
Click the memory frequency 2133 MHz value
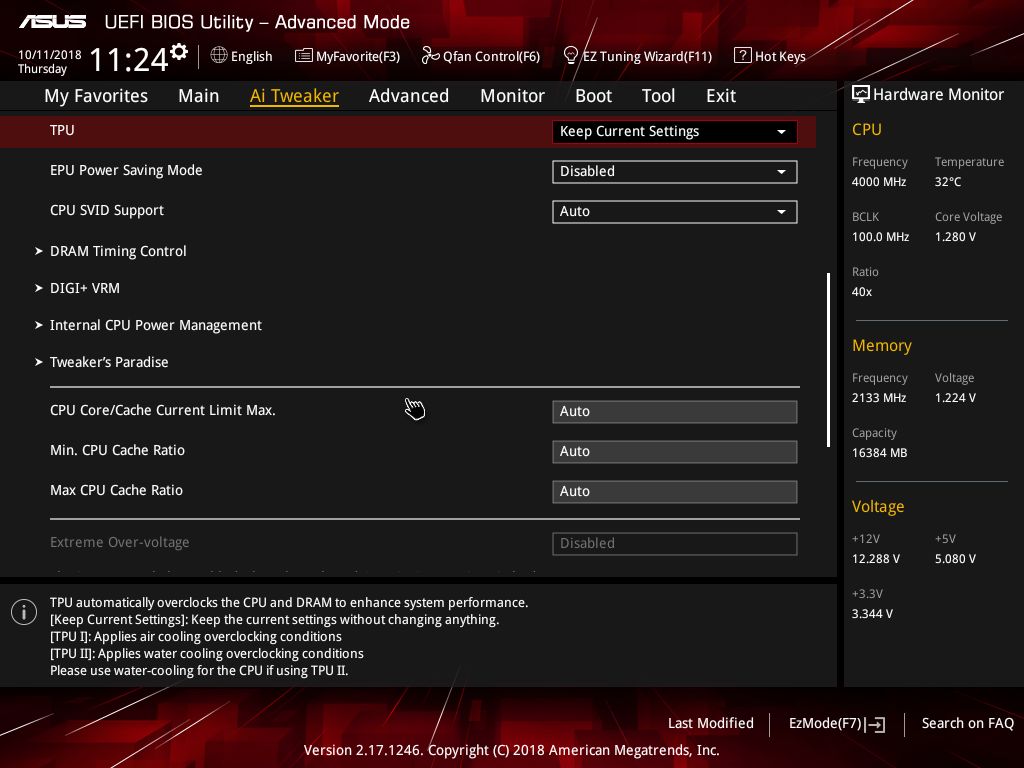(x=879, y=398)
